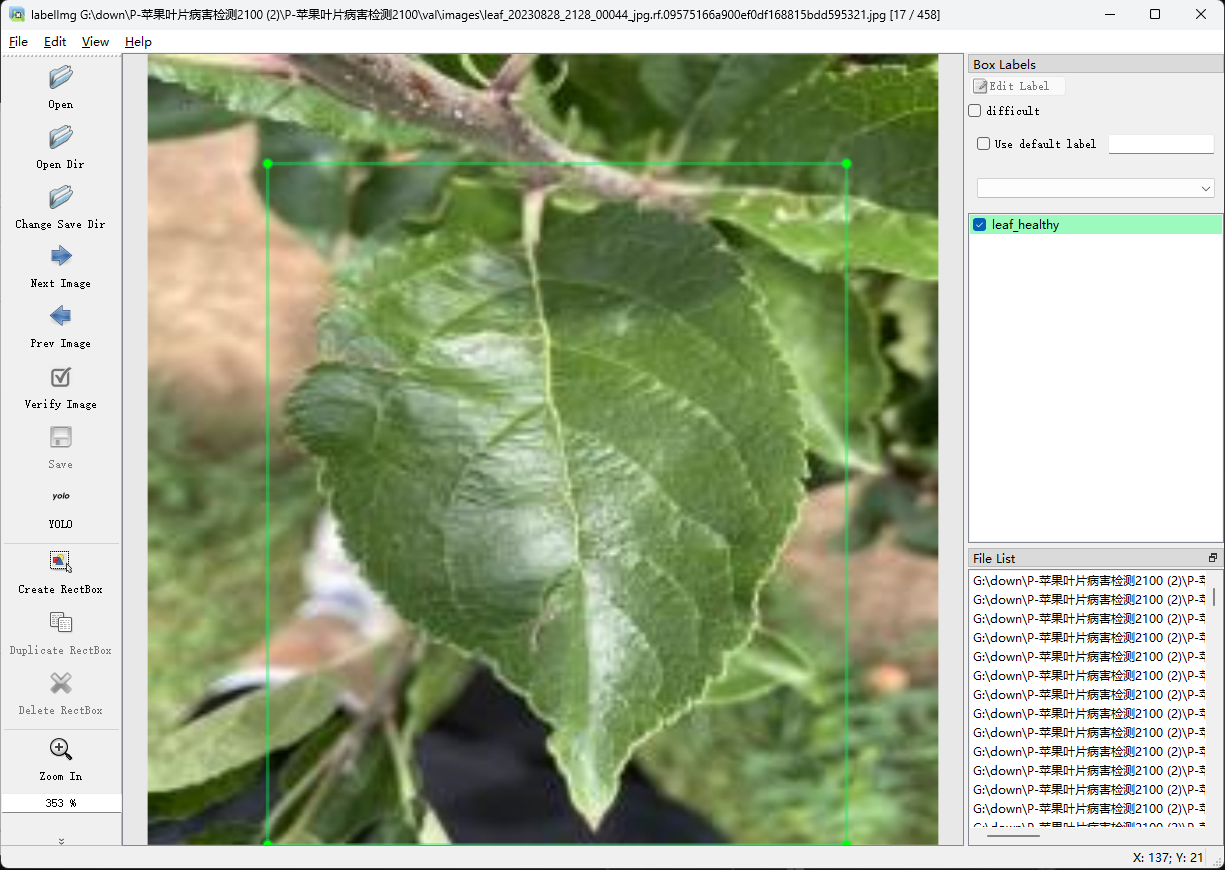Open the View menu
This screenshot has height=870, width=1225.
coord(96,42)
